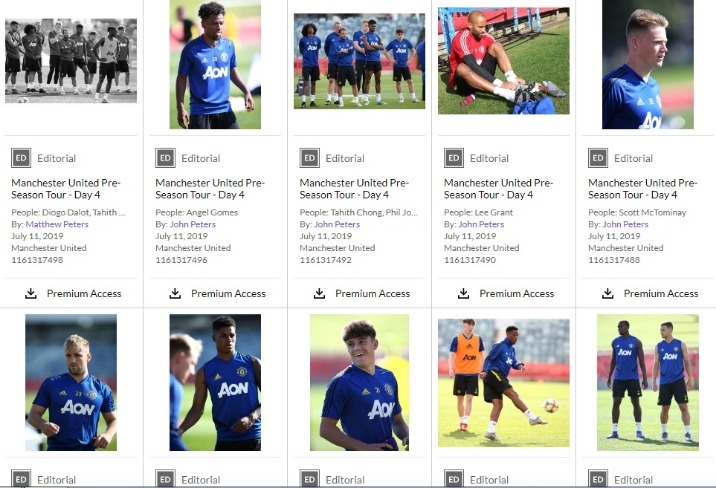
Task: Click Premium Access on Scott McTominay card
Action: (x=661, y=294)
